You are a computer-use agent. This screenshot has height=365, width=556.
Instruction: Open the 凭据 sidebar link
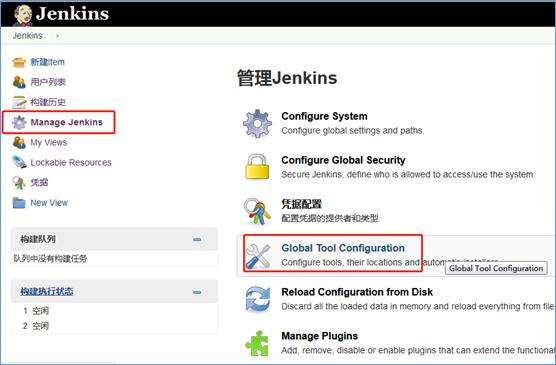tap(39, 183)
